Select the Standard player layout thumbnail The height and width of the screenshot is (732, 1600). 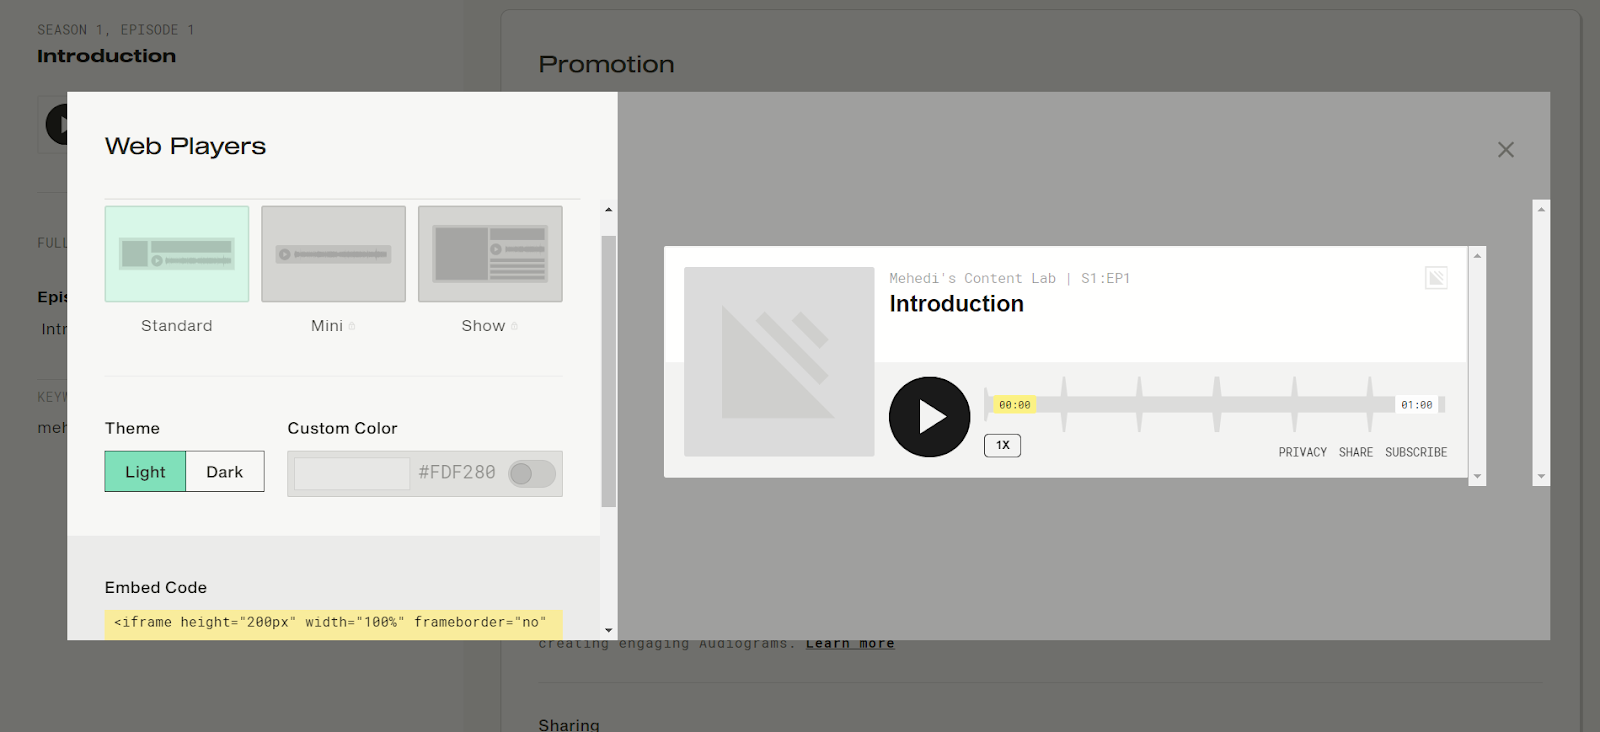[x=177, y=254]
